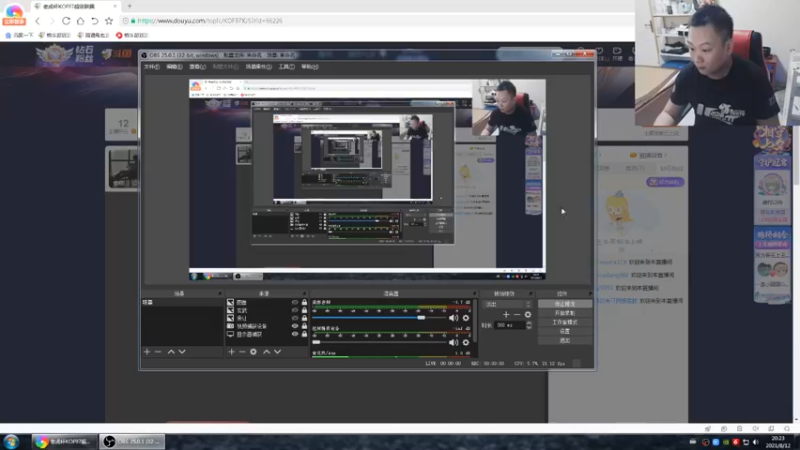This screenshot has height=450, width=800.
Task: Hide the 视频捕获设备 source via eye
Action: coord(295,326)
